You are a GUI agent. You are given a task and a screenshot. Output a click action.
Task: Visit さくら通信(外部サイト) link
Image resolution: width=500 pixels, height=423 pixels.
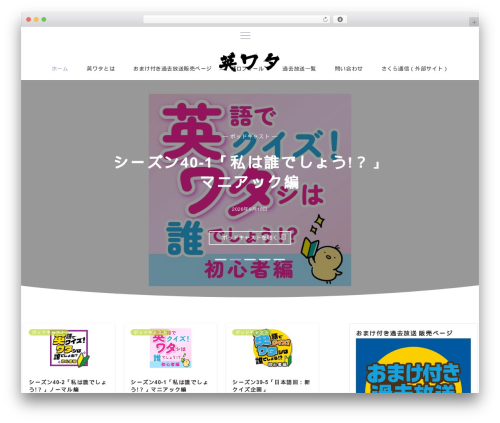click(x=414, y=69)
